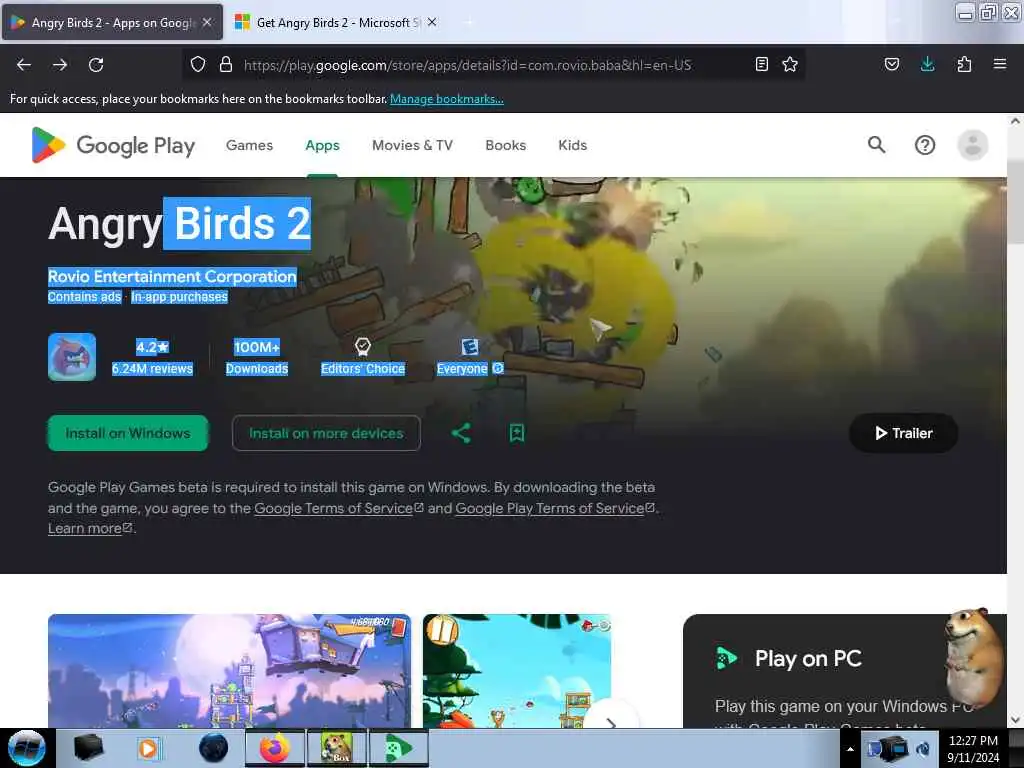The height and width of the screenshot is (768, 1024).
Task: Close the Google Play browser tab
Action: 207,22
